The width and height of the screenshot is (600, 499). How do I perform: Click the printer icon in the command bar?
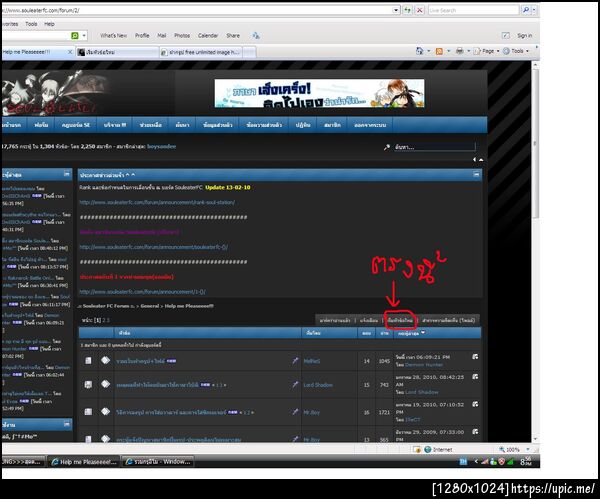pos(460,51)
